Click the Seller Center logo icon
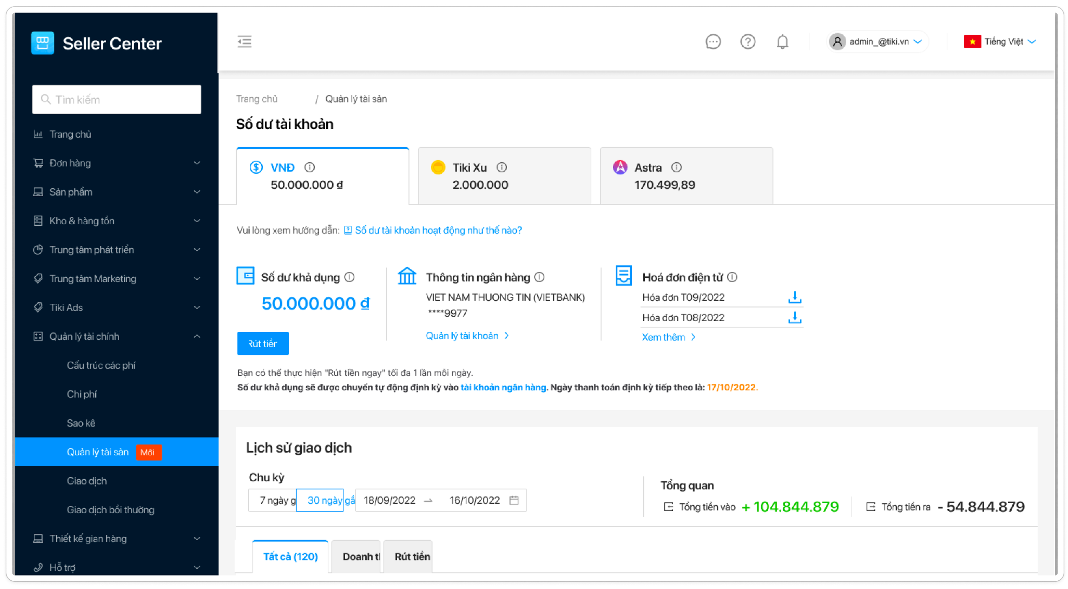Viewport: 1068px width, 589px height. (x=42, y=43)
